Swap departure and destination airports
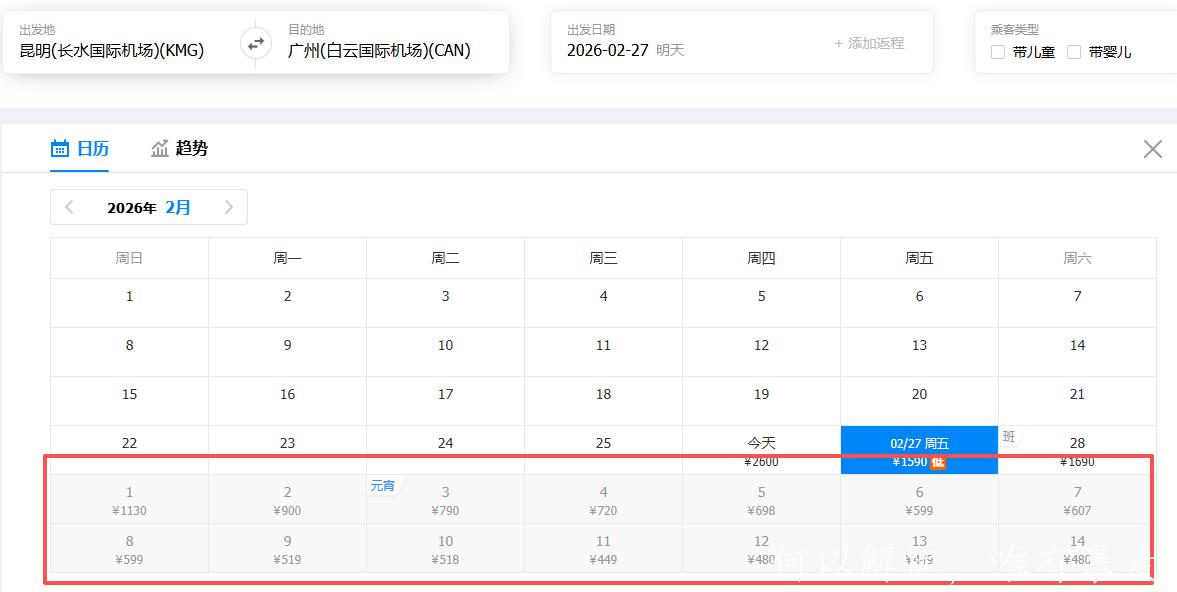This screenshot has height=592, width=1177. (256, 43)
